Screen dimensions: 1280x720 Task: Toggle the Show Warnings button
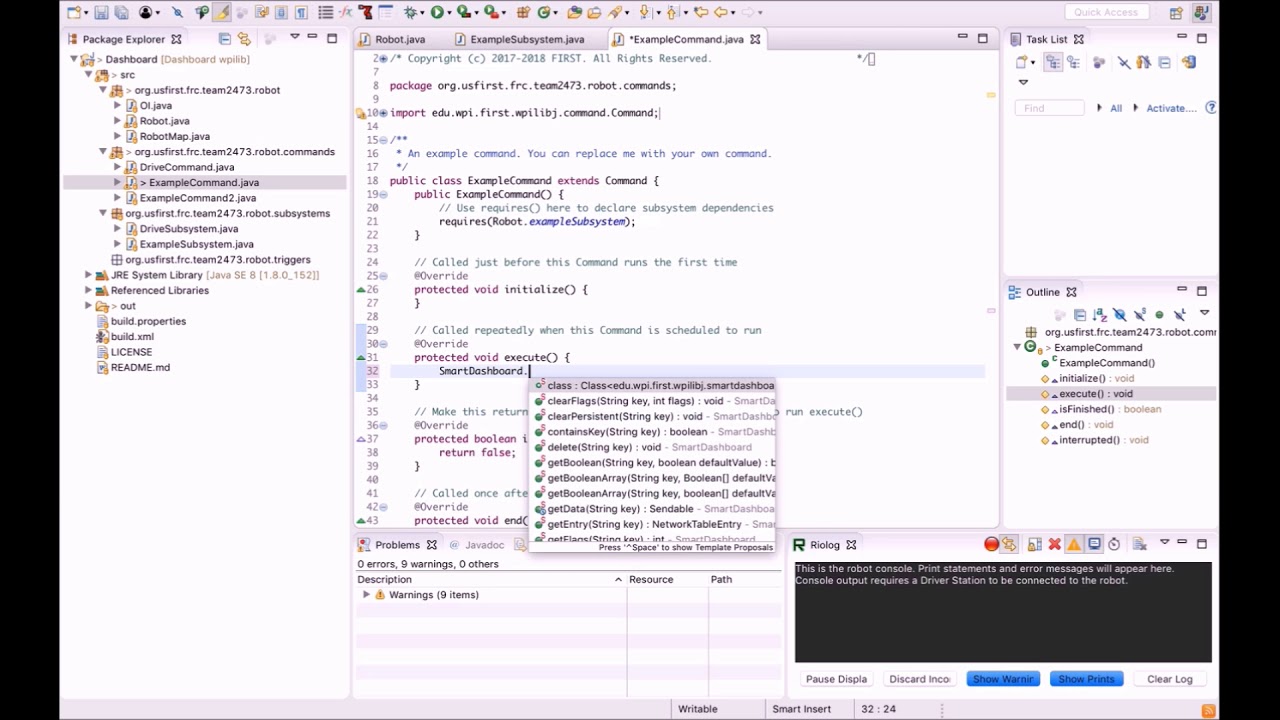click(x=1003, y=679)
